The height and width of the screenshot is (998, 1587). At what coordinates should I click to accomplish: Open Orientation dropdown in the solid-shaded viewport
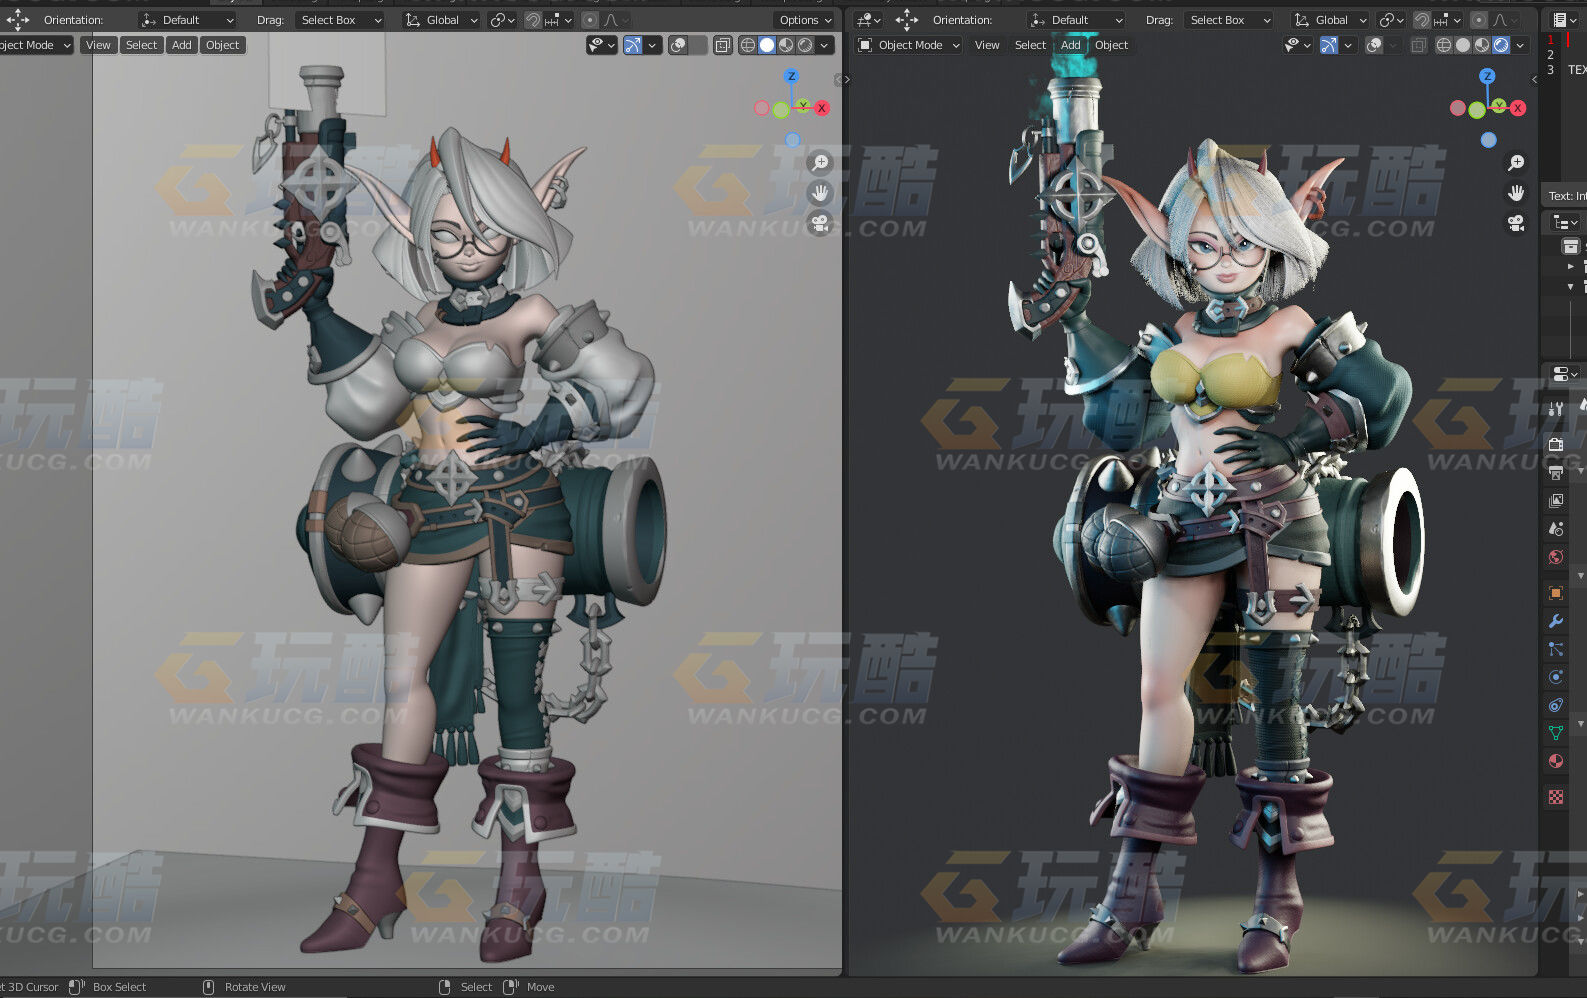[187, 20]
